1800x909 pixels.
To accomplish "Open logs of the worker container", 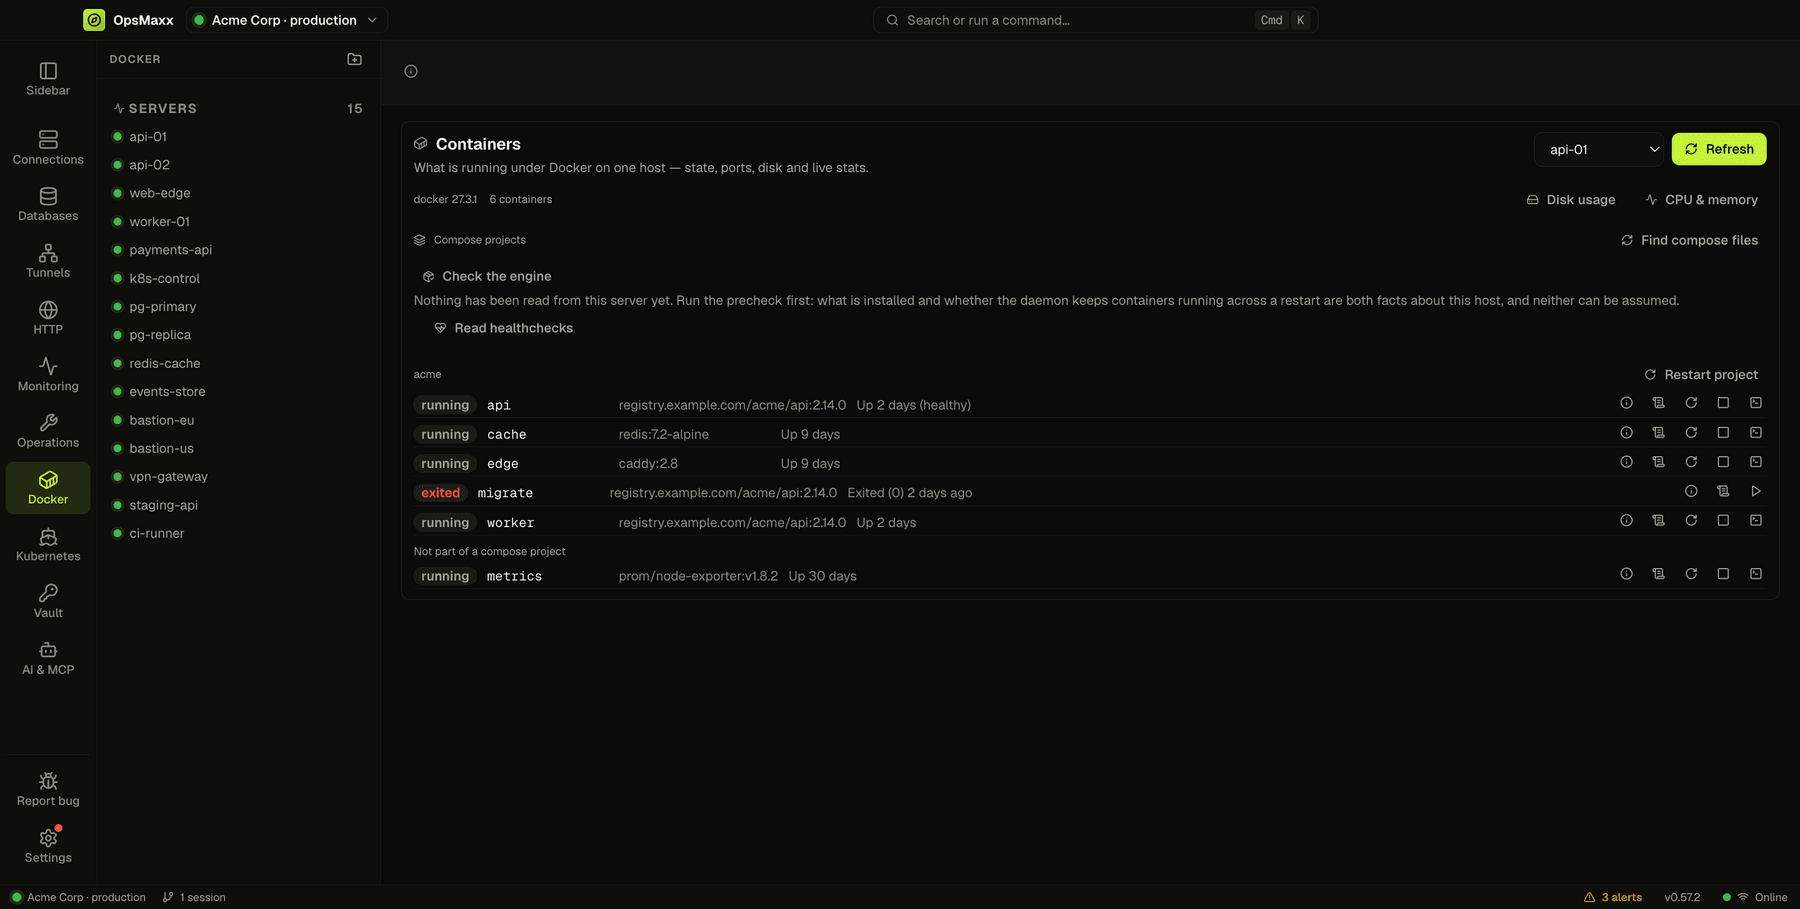I will tap(1658, 521).
